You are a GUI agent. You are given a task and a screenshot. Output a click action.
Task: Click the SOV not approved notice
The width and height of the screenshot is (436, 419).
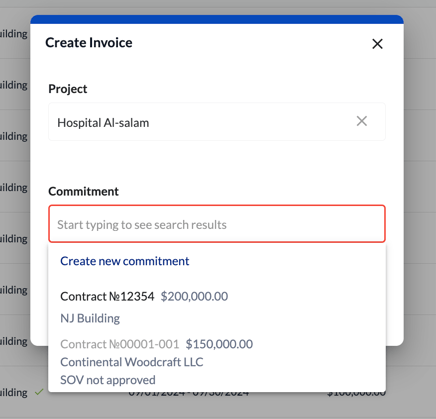(x=108, y=380)
